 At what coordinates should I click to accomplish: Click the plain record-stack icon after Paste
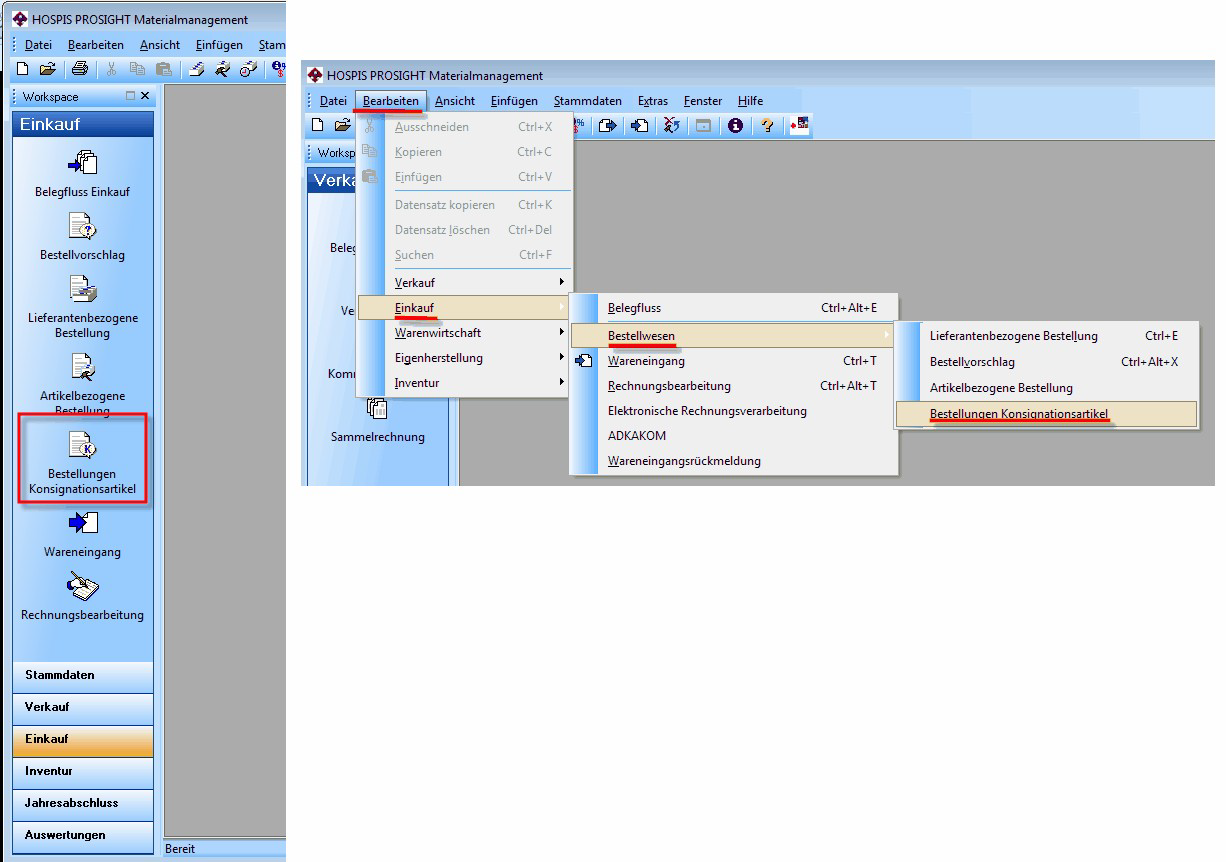198,69
